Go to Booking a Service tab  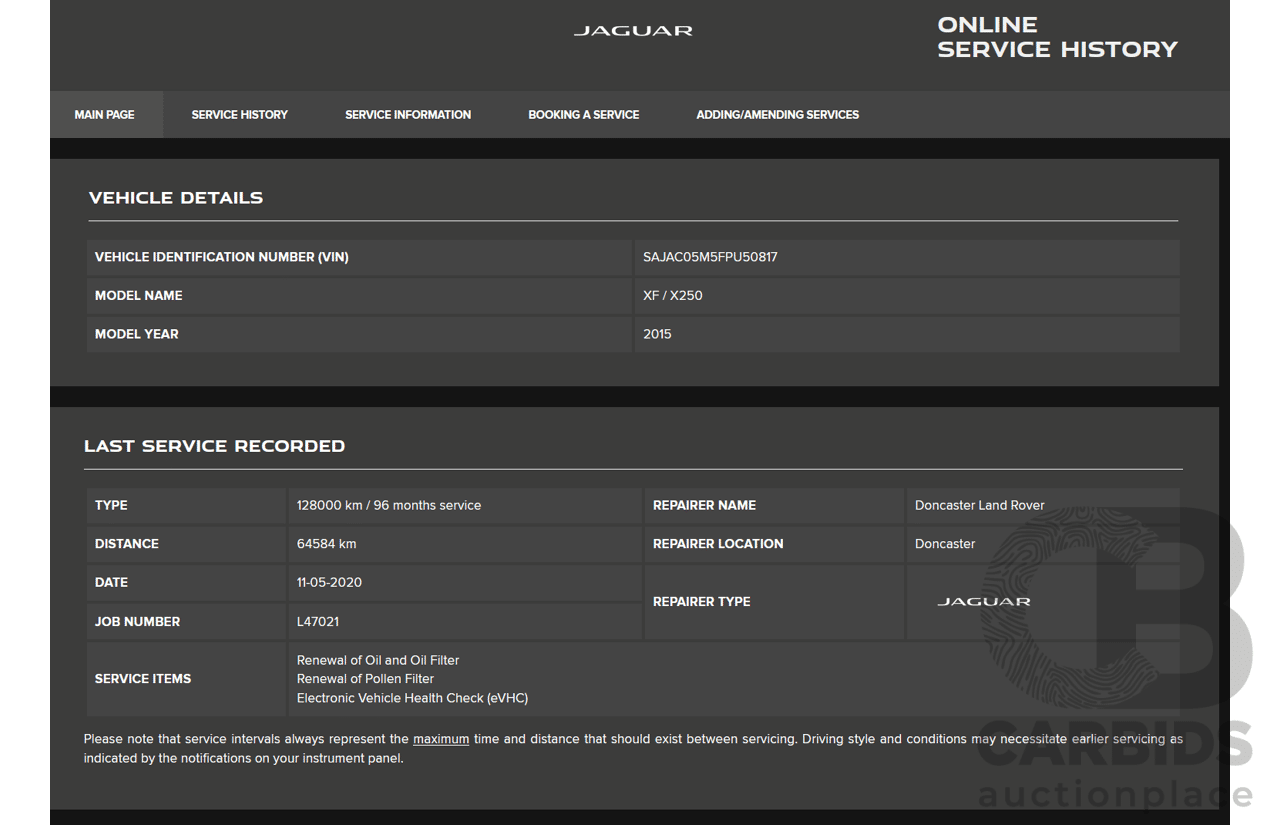(x=584, y=115)
